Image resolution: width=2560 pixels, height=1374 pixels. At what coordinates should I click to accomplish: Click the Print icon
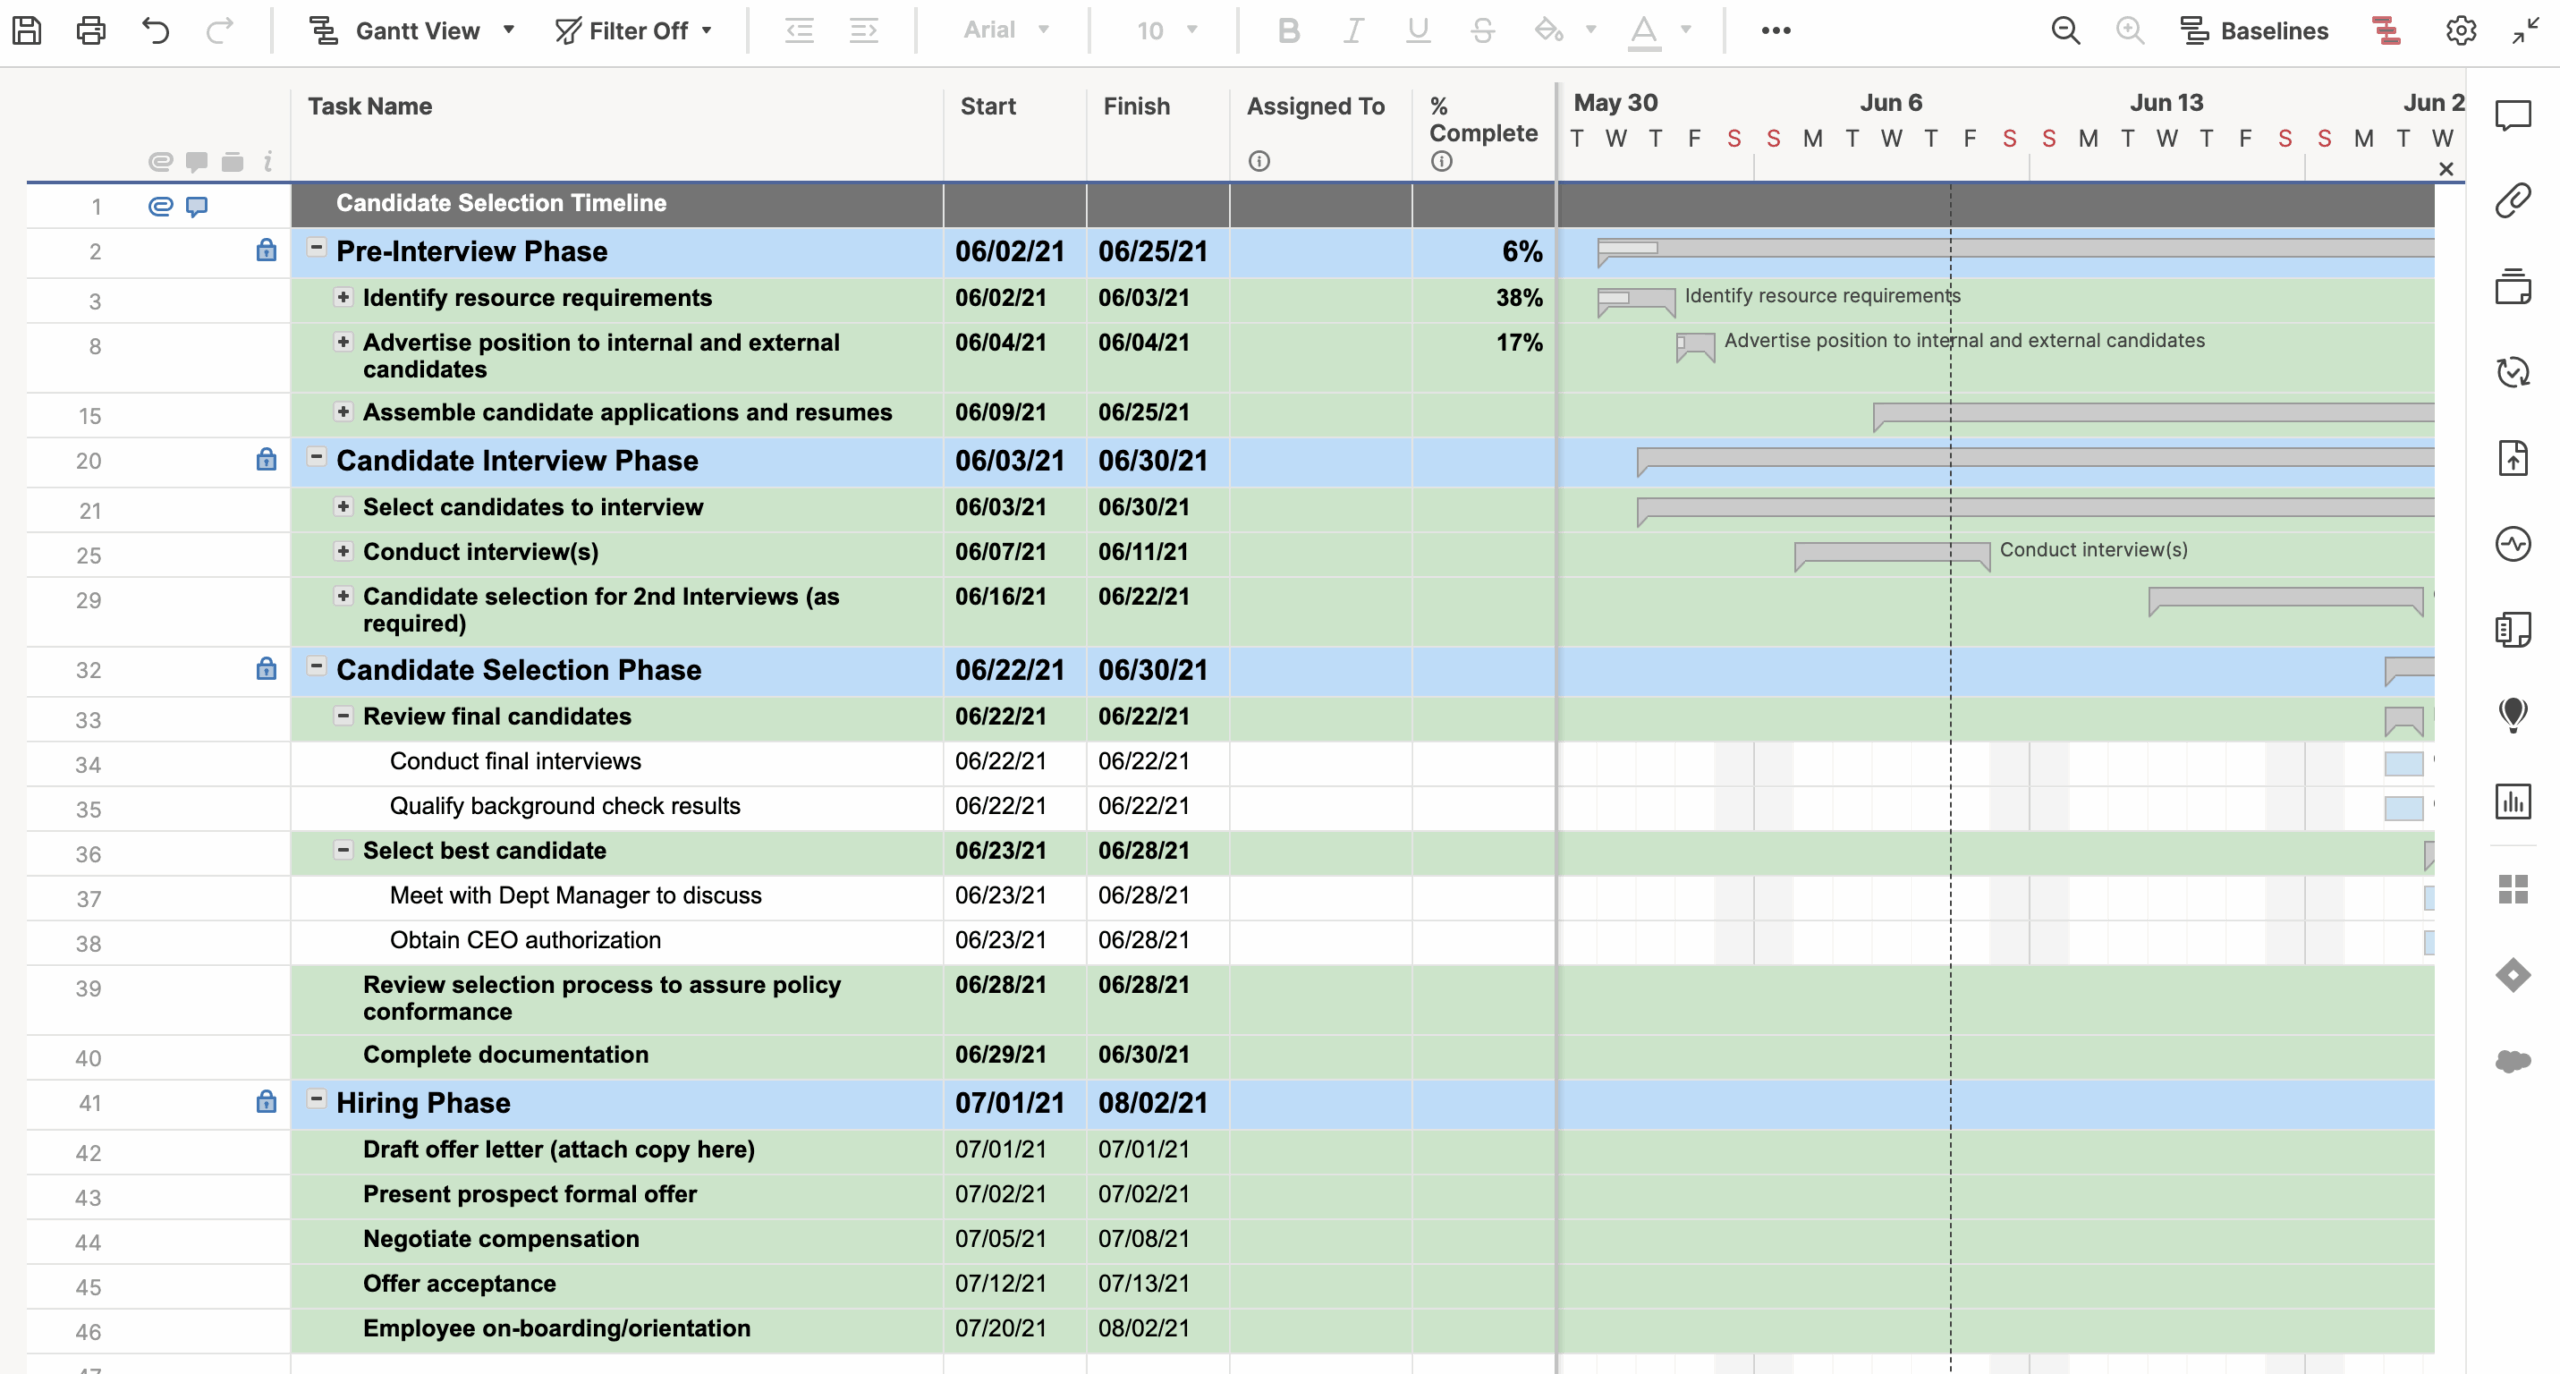pyautogui.click(x=91, y=30)
